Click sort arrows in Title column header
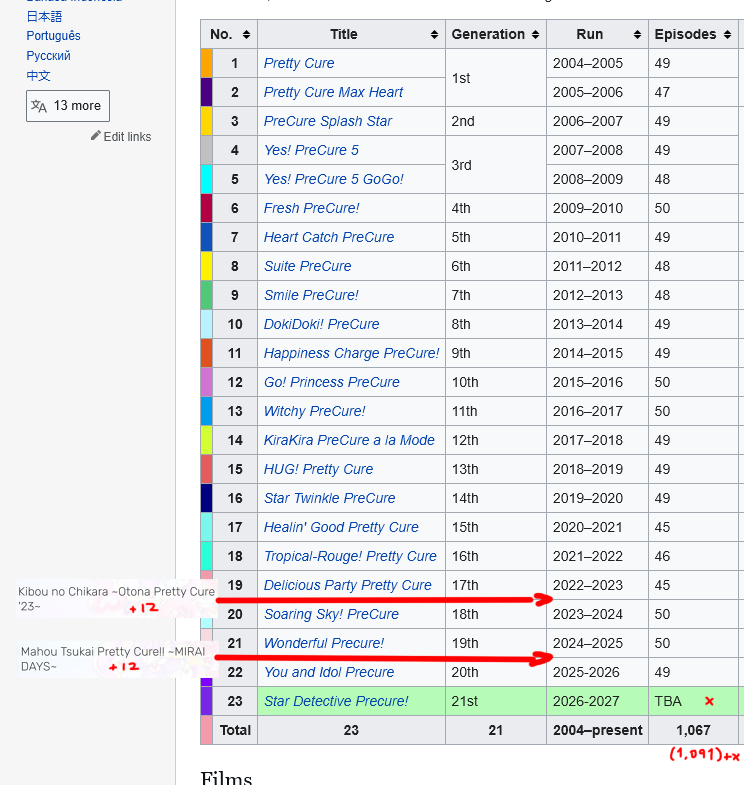The height and width of the screenshot is (785, 744). pyautogui.click(x=435, y=35)
